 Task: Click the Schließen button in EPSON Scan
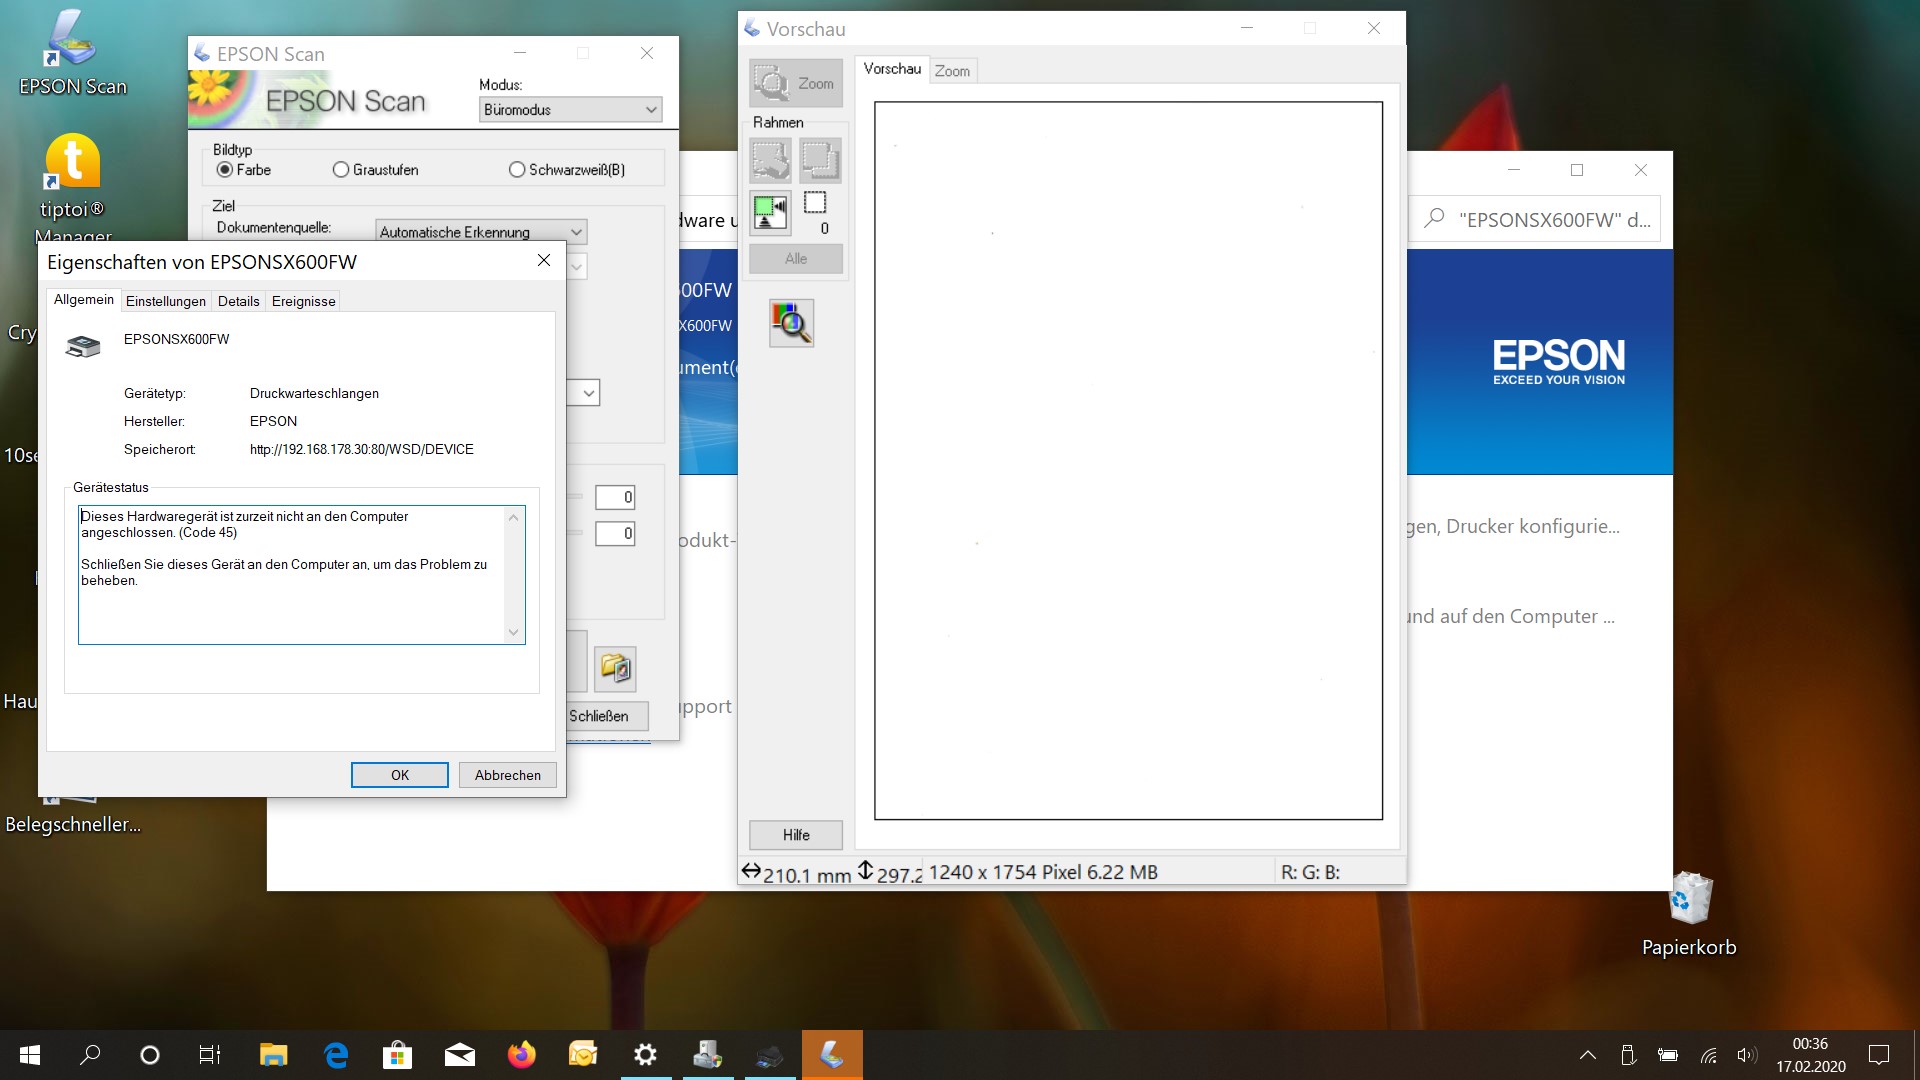pos(606,716)
